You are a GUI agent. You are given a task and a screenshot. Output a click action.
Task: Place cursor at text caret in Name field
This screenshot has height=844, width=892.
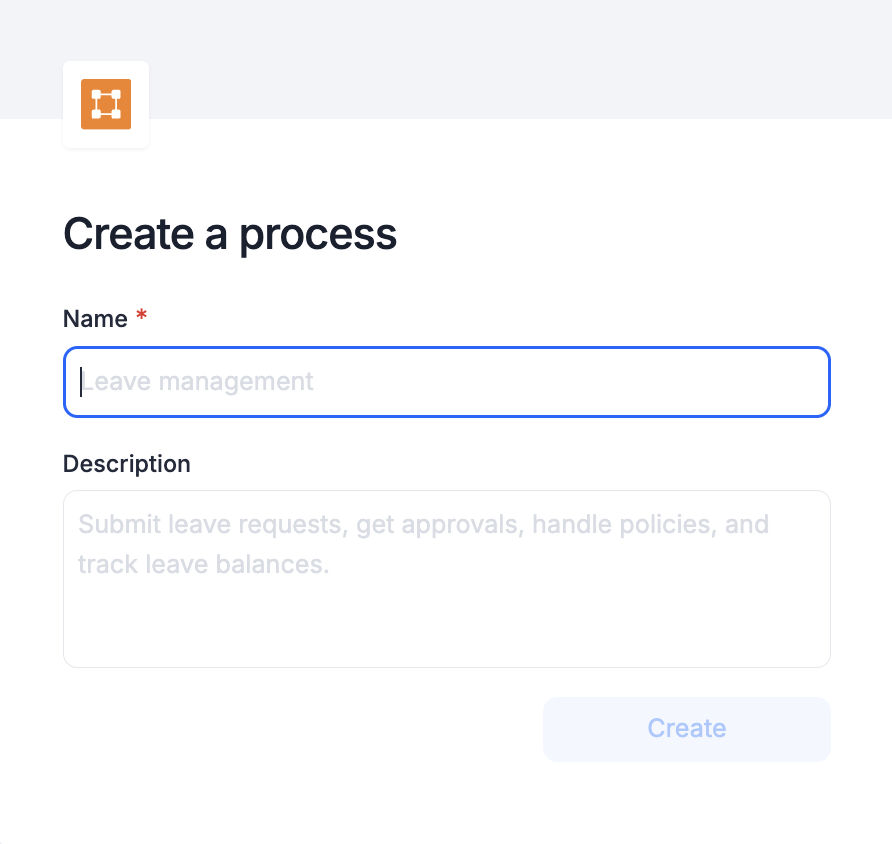[81, 381]
